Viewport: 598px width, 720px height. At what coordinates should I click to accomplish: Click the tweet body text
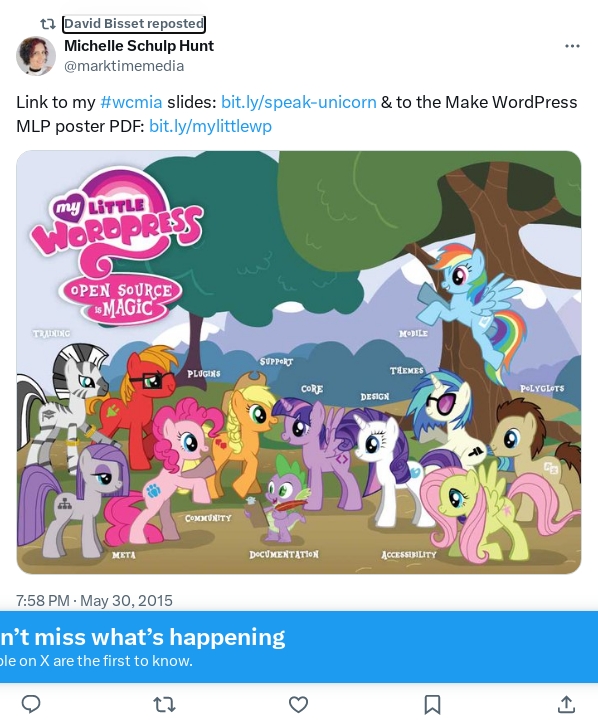pyautogui.click(x=297, y=114)
